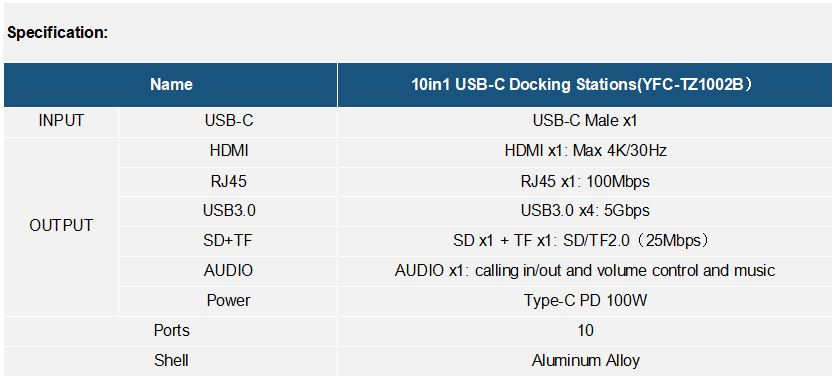
Task: Click the 10in1 USB-C Docking Stations header
Action: [585, 85]
